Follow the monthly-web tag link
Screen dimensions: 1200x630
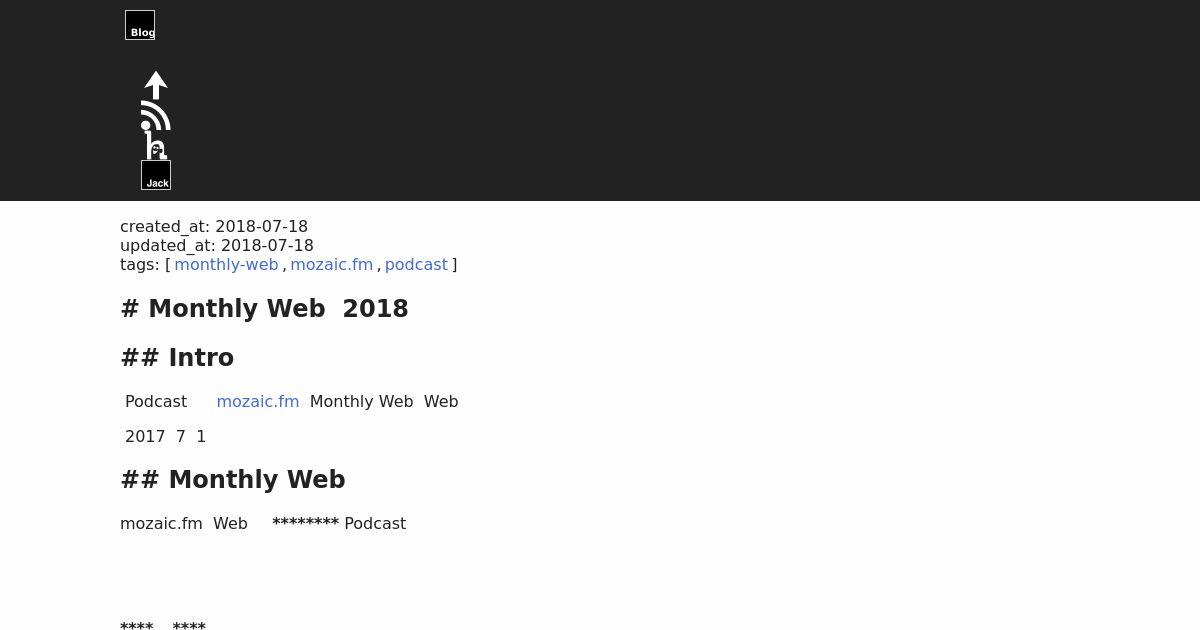(x=226, y=264)
